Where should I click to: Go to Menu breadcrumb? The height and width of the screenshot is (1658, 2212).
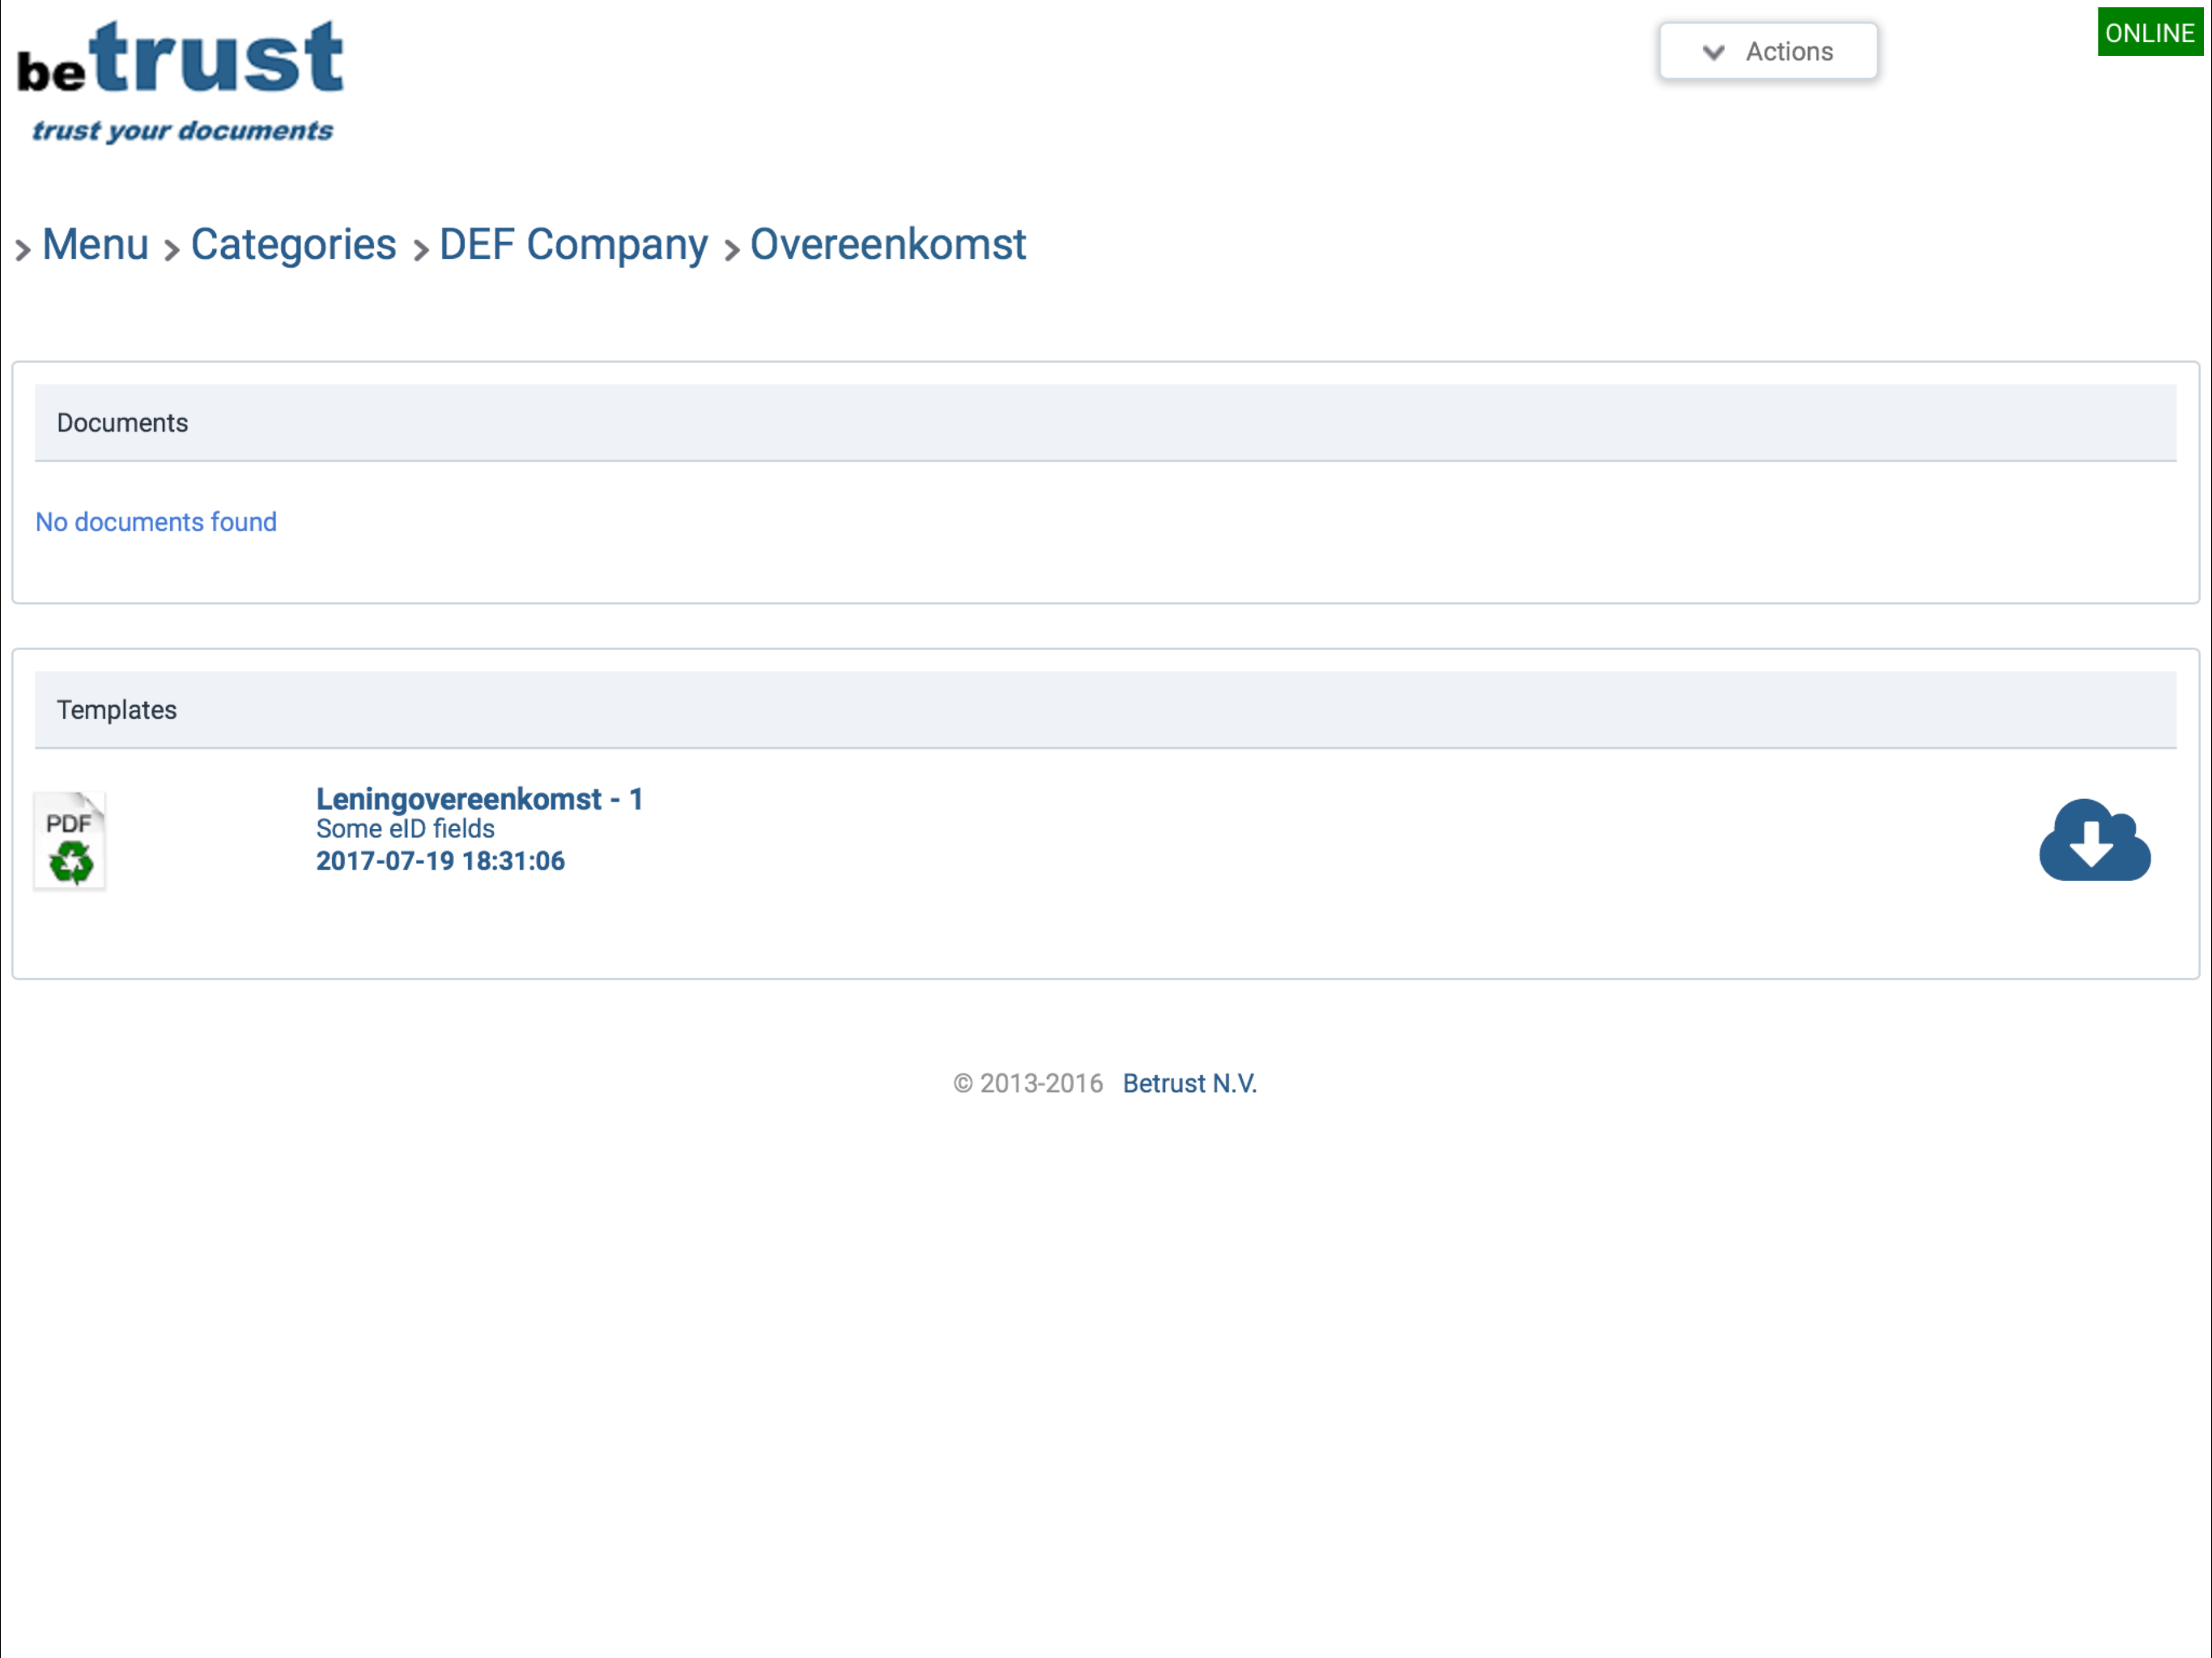pyautogui.click(x=95, y=245)
